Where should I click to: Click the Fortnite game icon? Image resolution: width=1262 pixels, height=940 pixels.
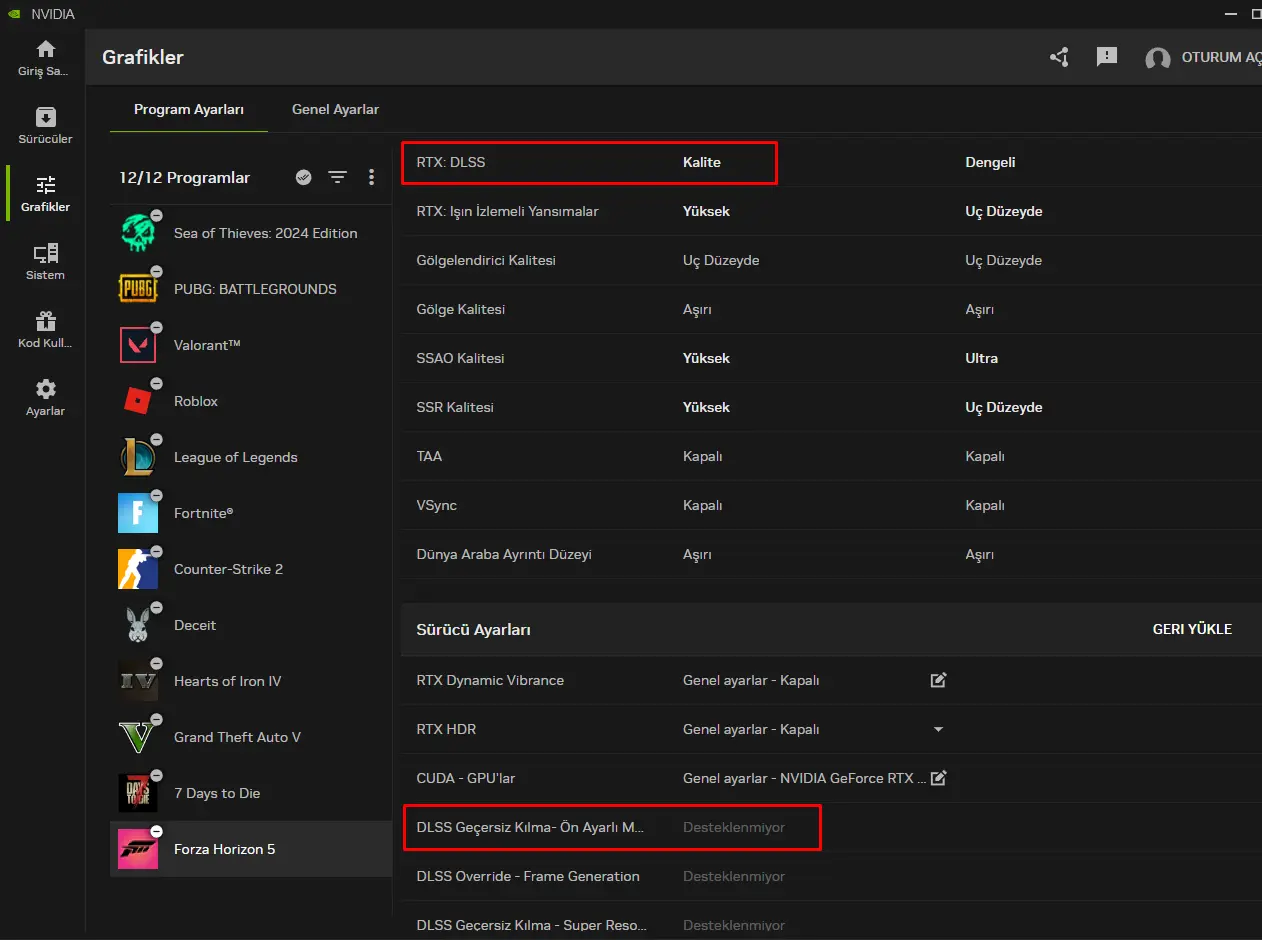tap(138, 513)
